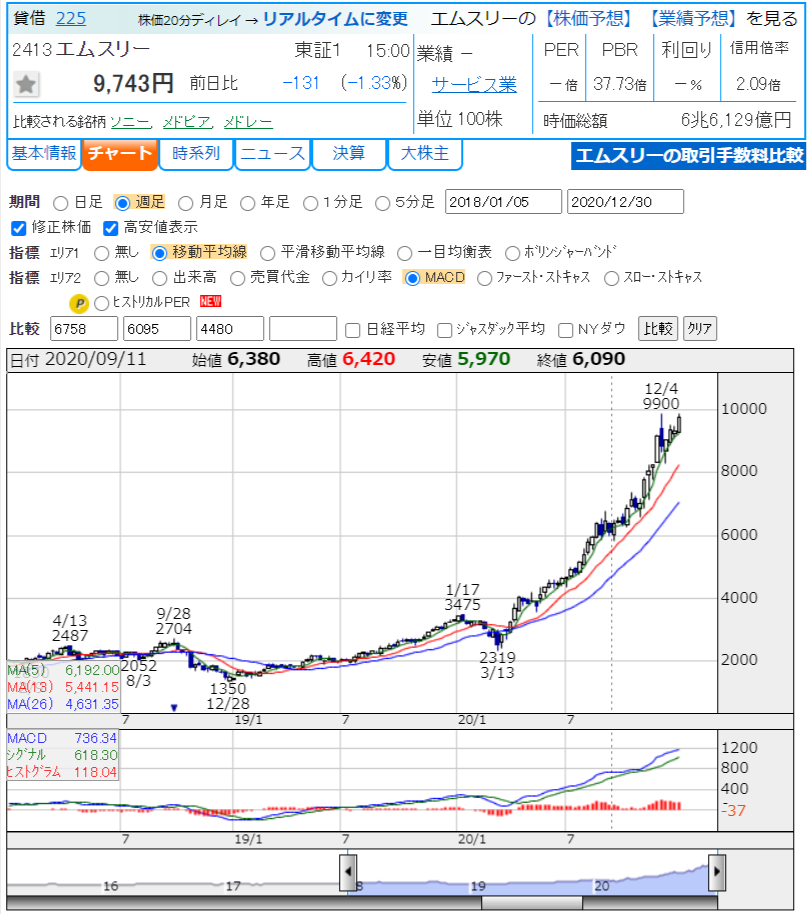Open compared stock メドピア link
The height and width of the screenshot is (914, 811).
tap(186, 122)
